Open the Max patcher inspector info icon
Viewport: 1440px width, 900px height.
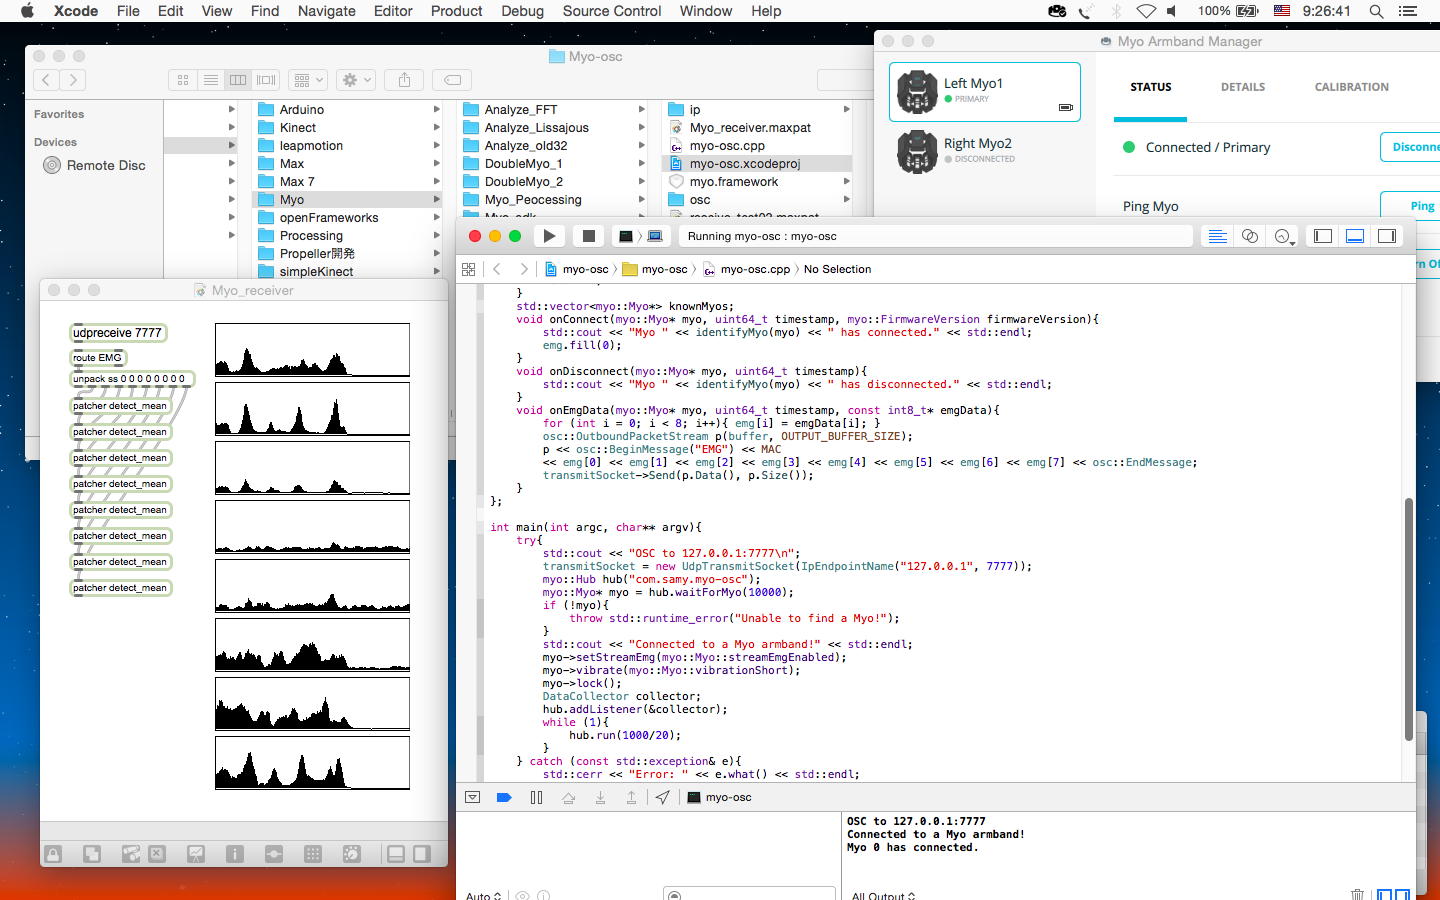click(234, 853)
